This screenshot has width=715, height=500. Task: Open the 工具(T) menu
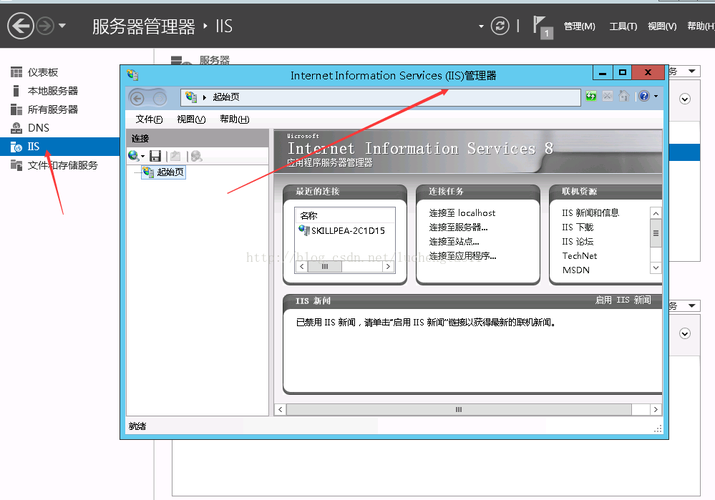[623, 26]
